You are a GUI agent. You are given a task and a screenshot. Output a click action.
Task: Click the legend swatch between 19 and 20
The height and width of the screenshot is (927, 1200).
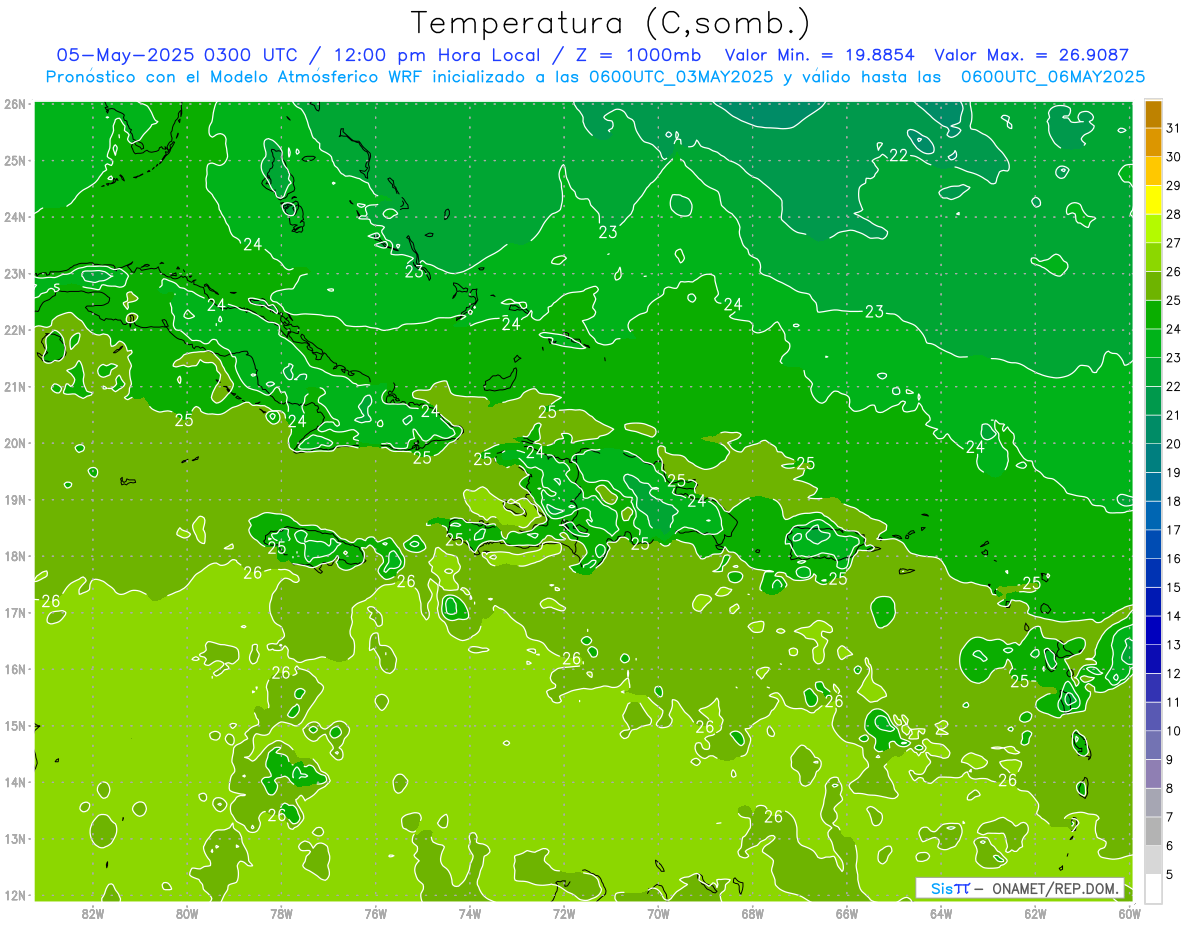1153,457
